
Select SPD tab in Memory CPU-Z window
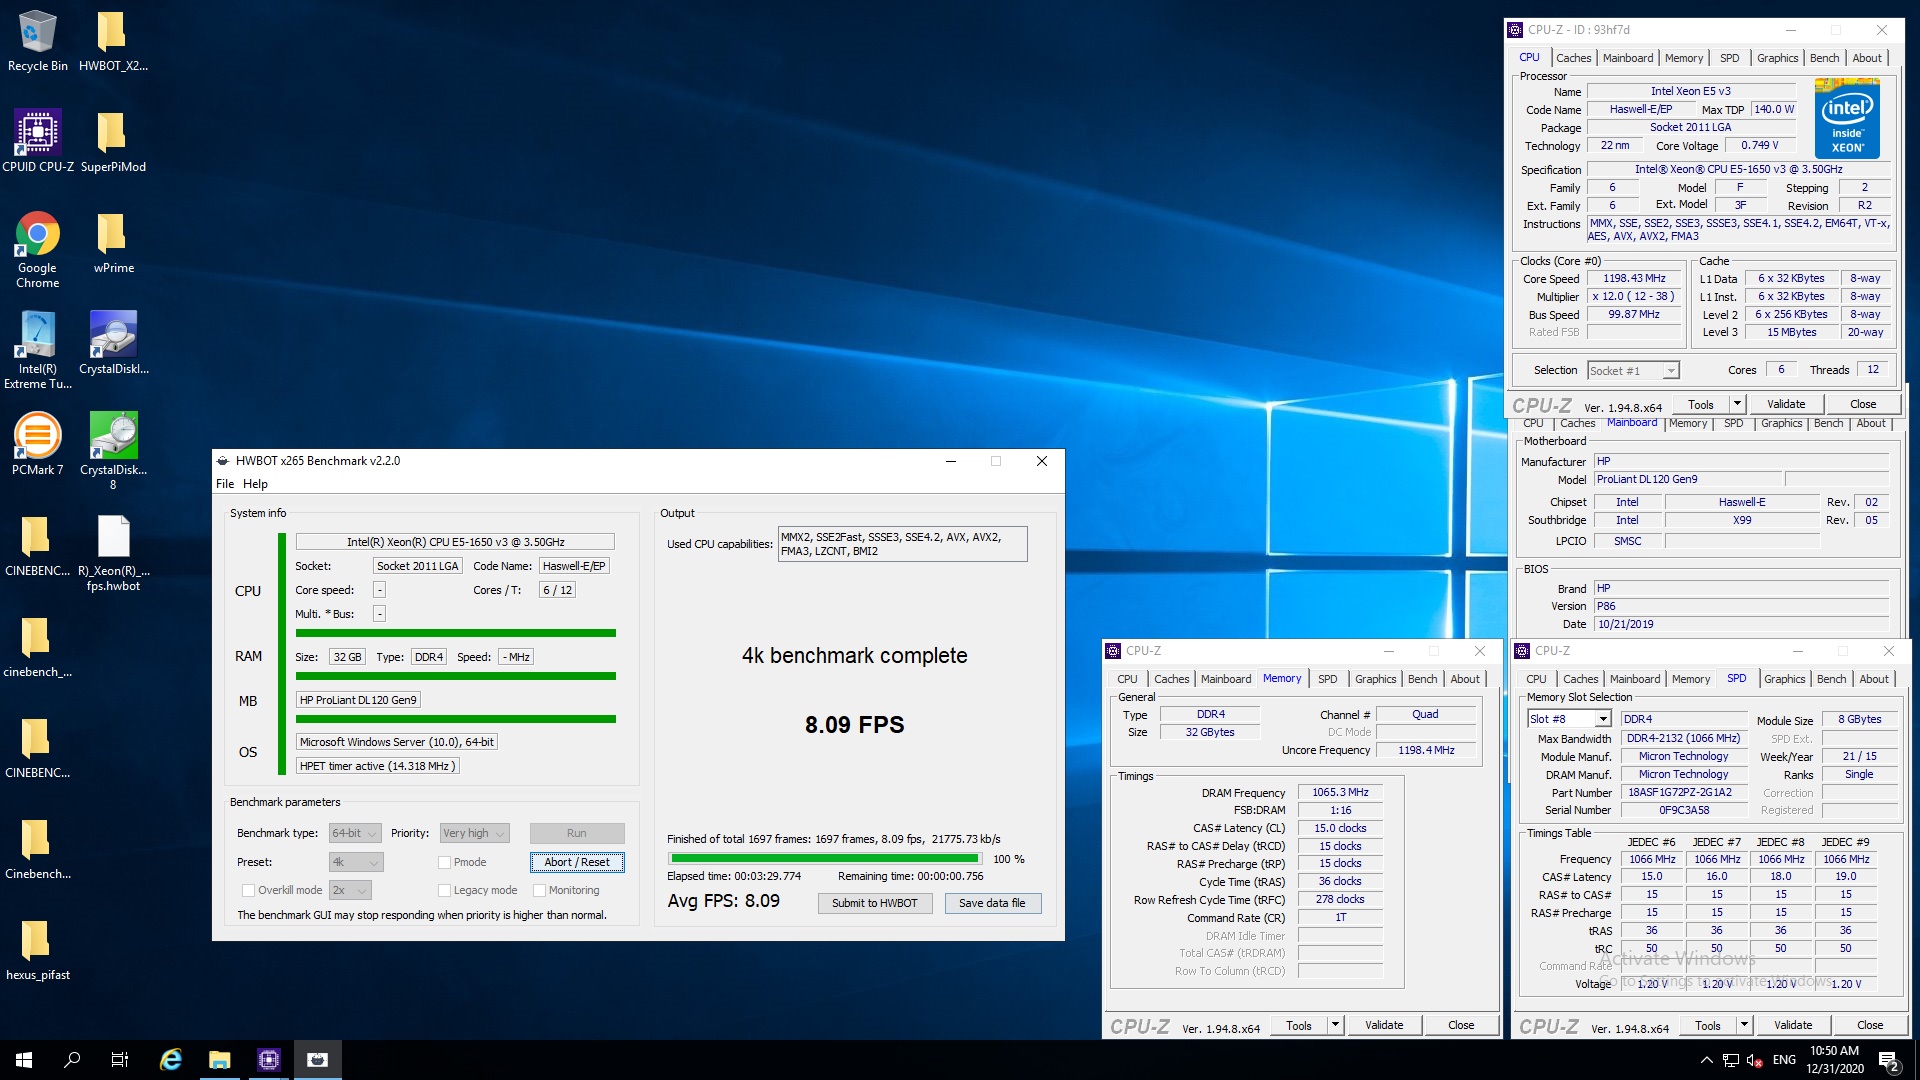[x=1327, y=679]
